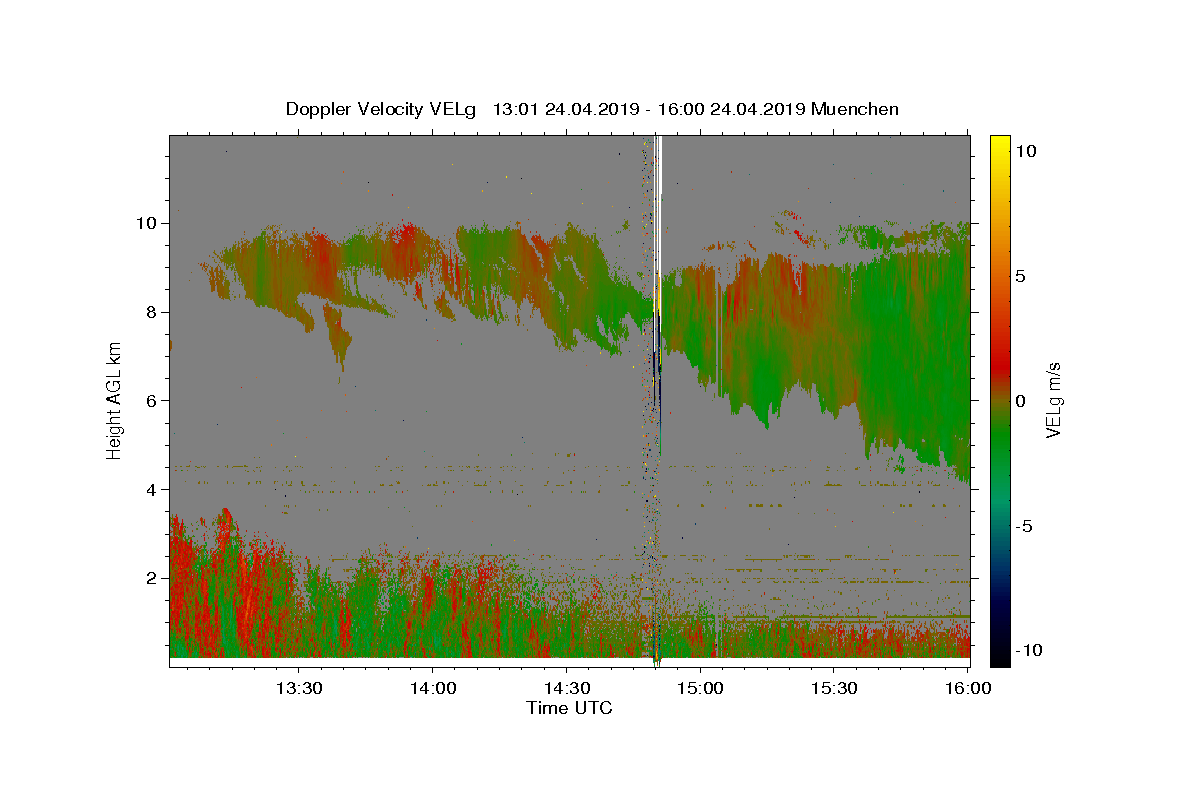The width and height of the screenshot is (1200, 800).
Task: Click the 'Height AGL km' axis label
Action: [115, 400]
